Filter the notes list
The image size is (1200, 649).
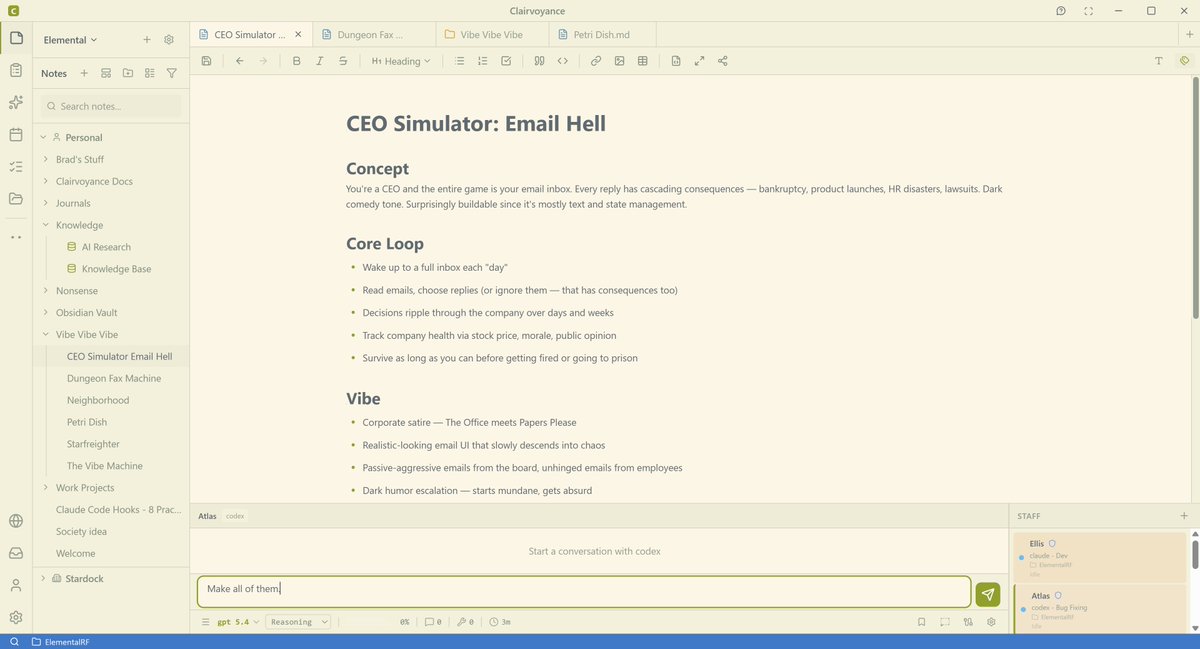(x=172, y=73)
